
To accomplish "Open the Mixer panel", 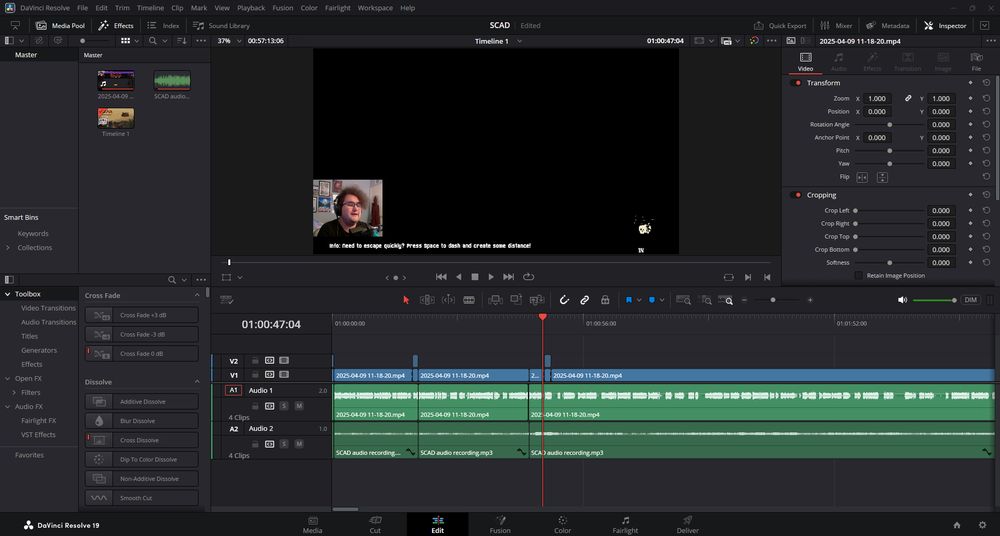I will (836, 26).
